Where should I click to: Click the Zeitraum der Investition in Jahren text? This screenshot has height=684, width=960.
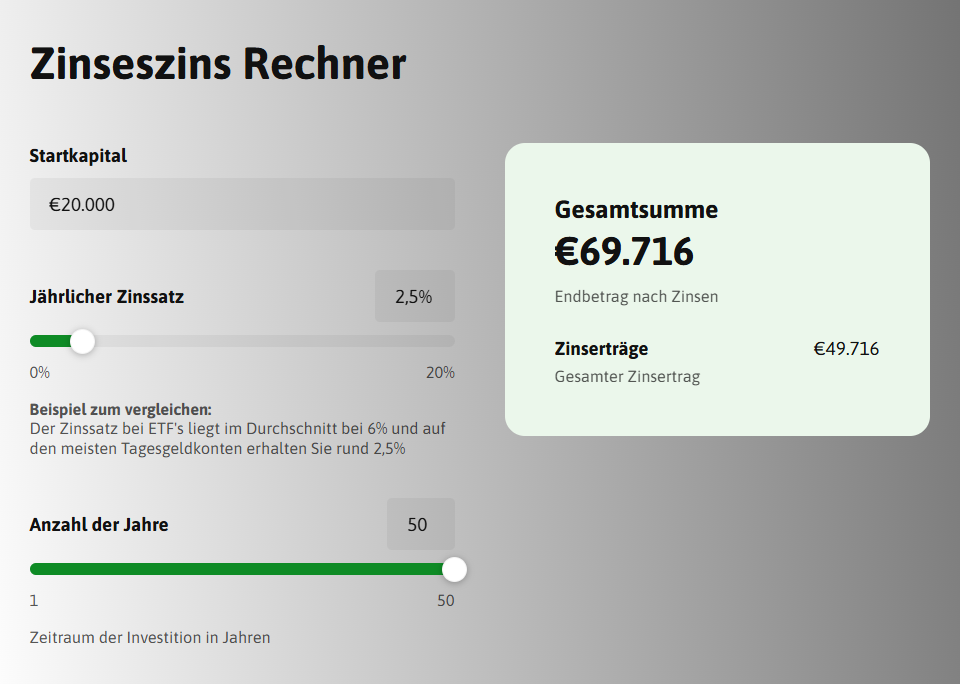coord(150,637)
